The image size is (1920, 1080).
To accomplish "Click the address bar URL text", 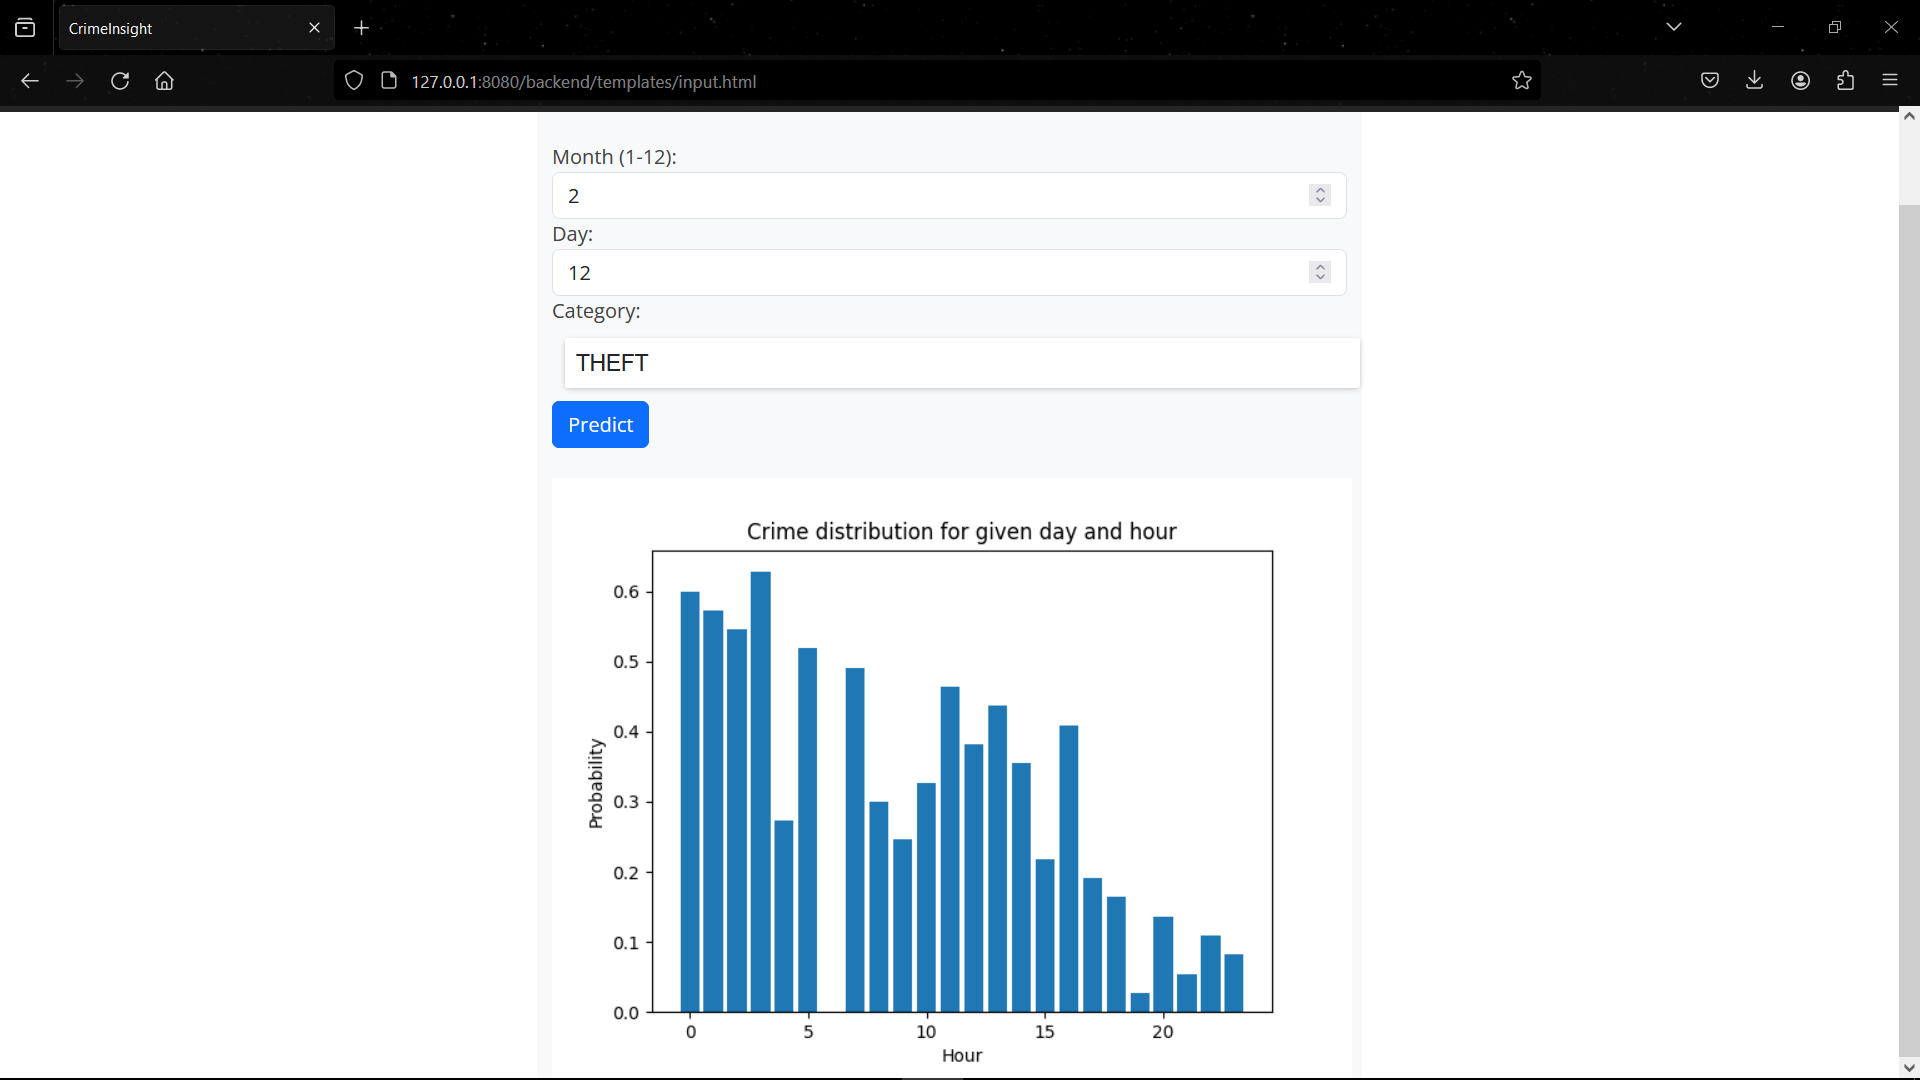I will pos(584,82).
